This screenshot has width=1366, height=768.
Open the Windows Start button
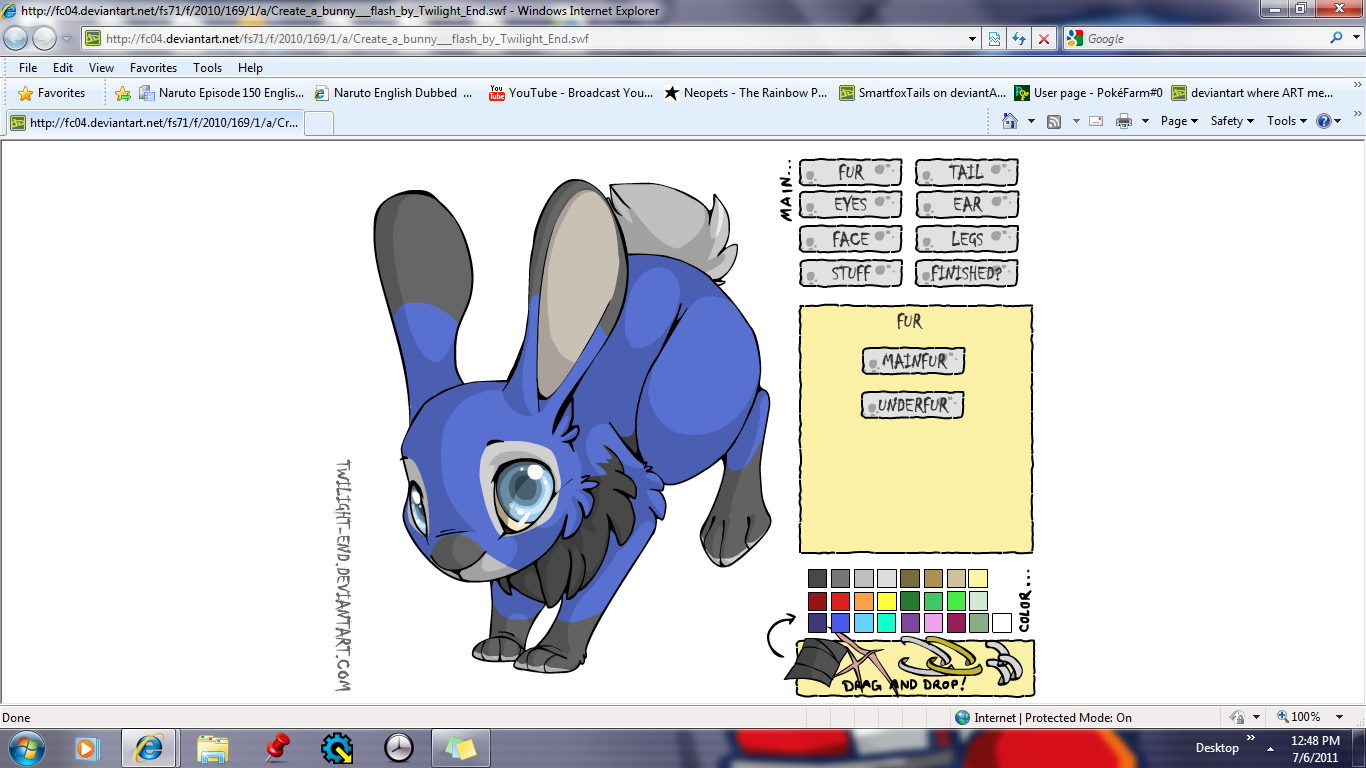(27, 747)
